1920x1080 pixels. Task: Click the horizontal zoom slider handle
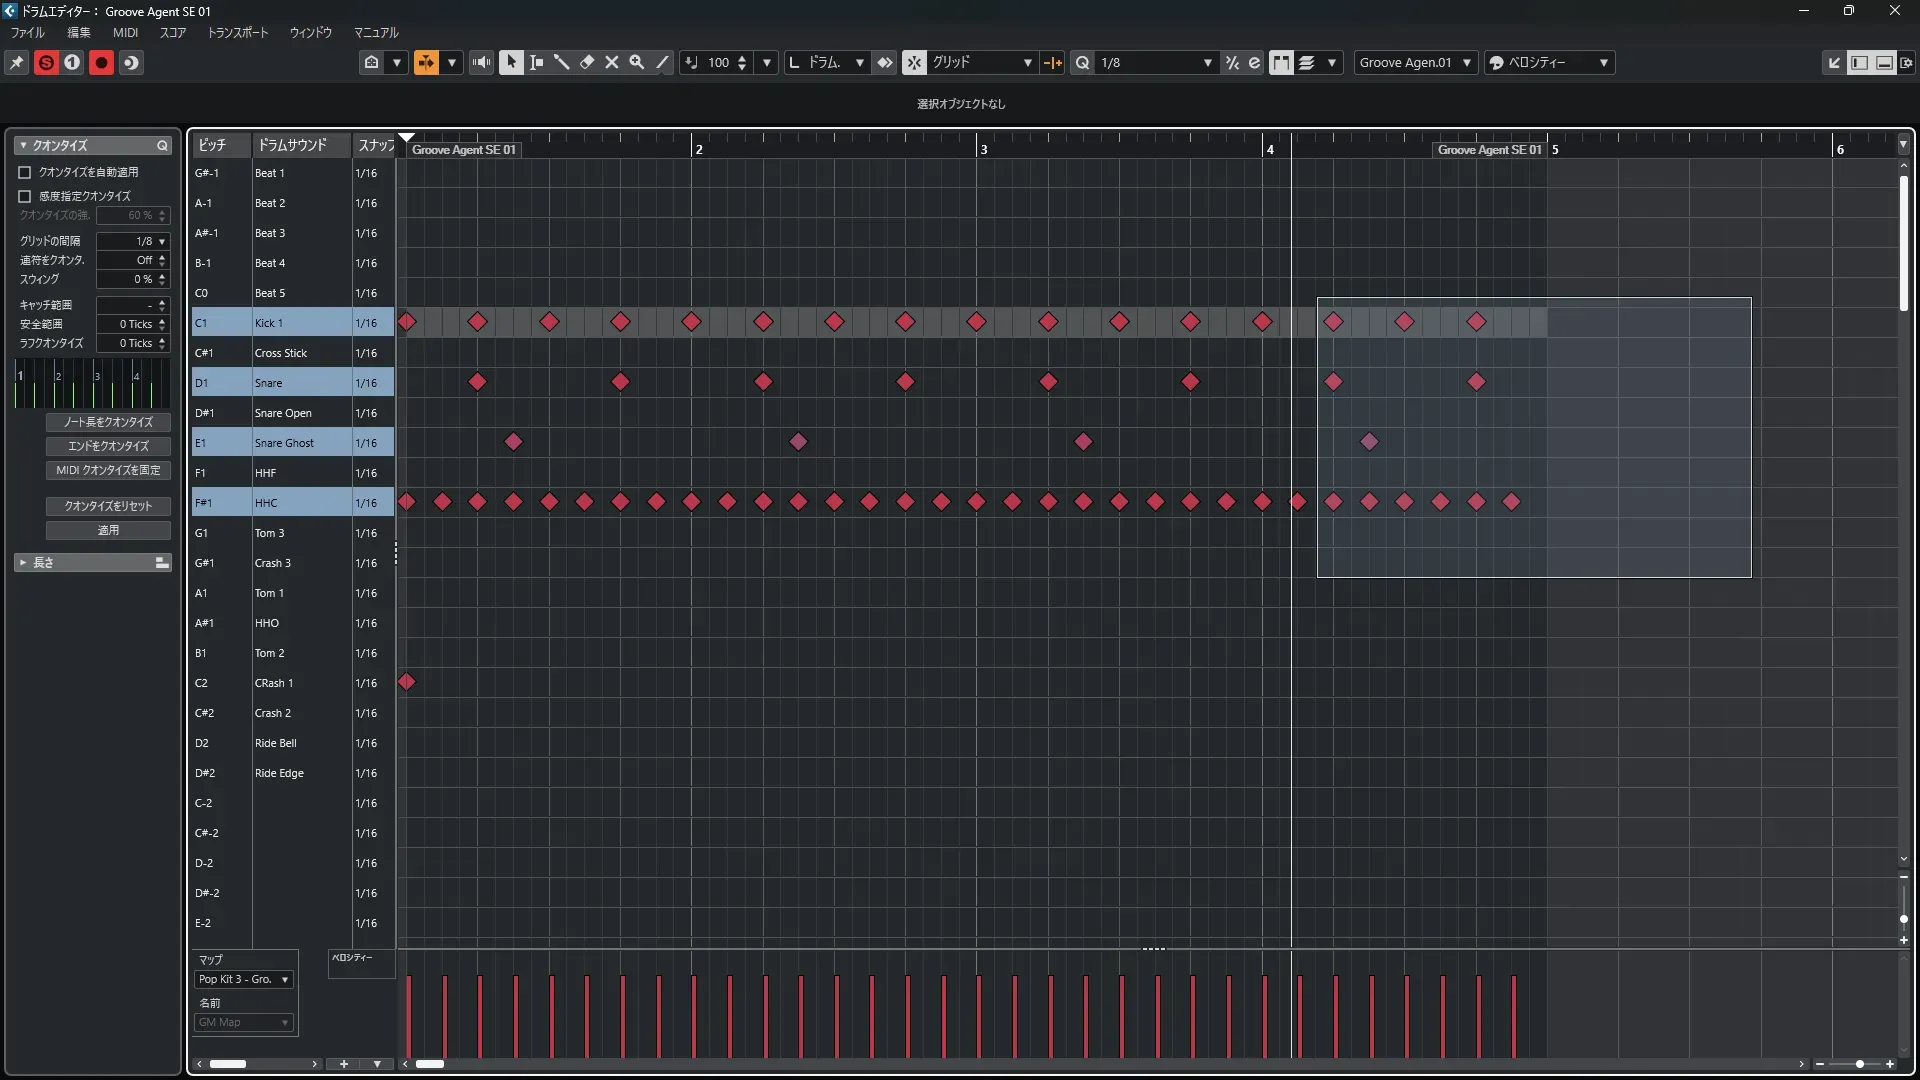coord(1859,1064)
